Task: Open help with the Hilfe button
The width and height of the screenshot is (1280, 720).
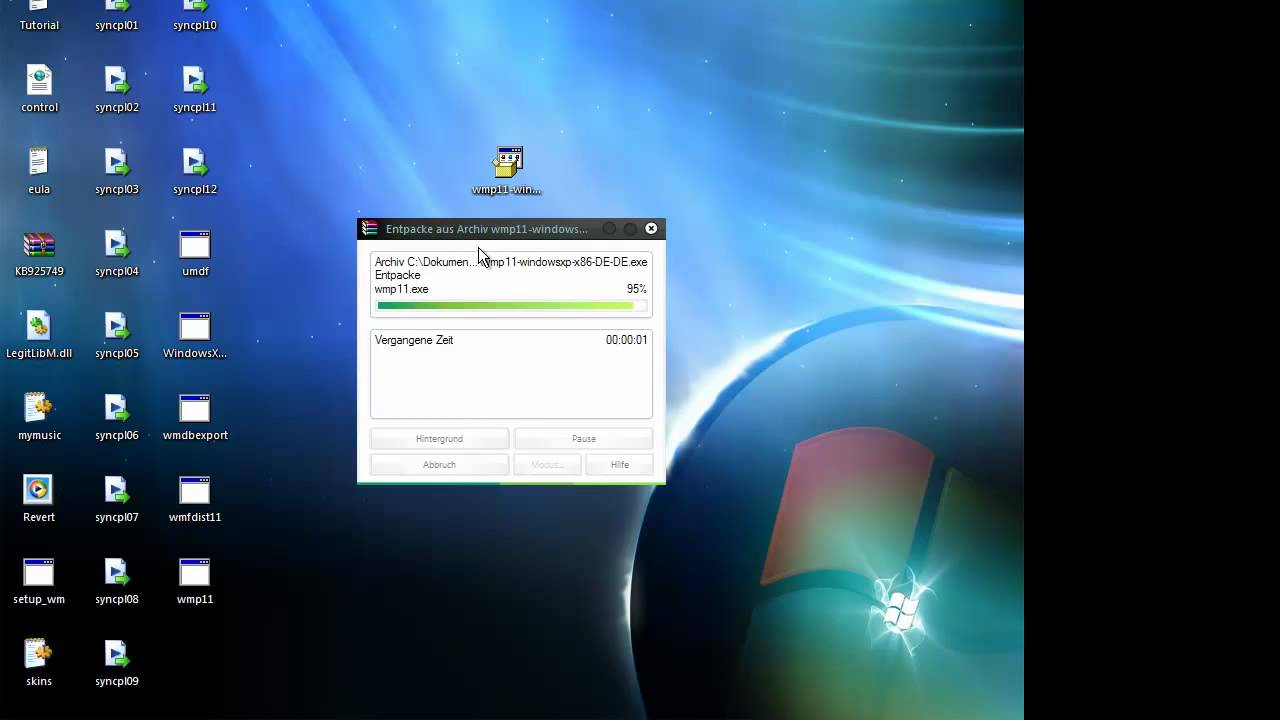Action: [620, 465]
